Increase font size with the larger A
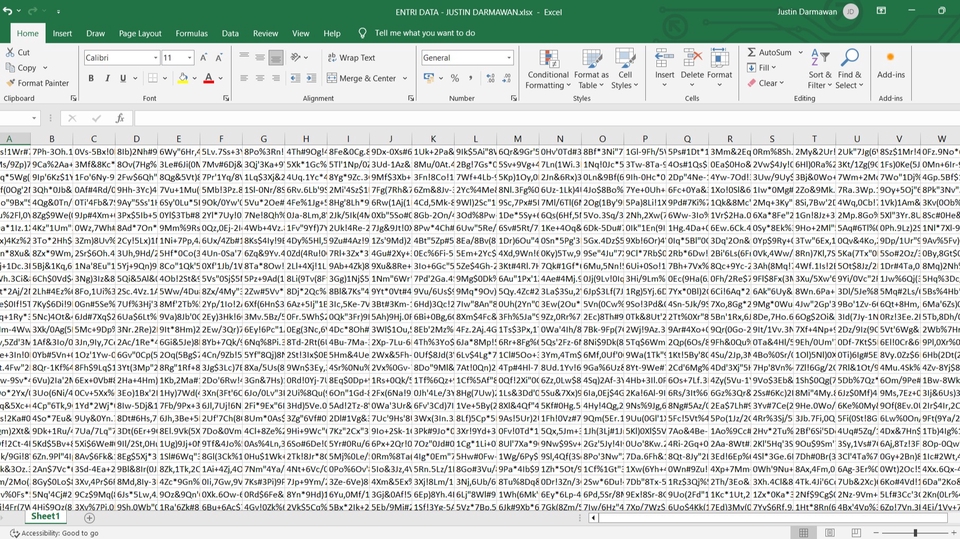Screen dimensions: 960x539 [204, 58]
